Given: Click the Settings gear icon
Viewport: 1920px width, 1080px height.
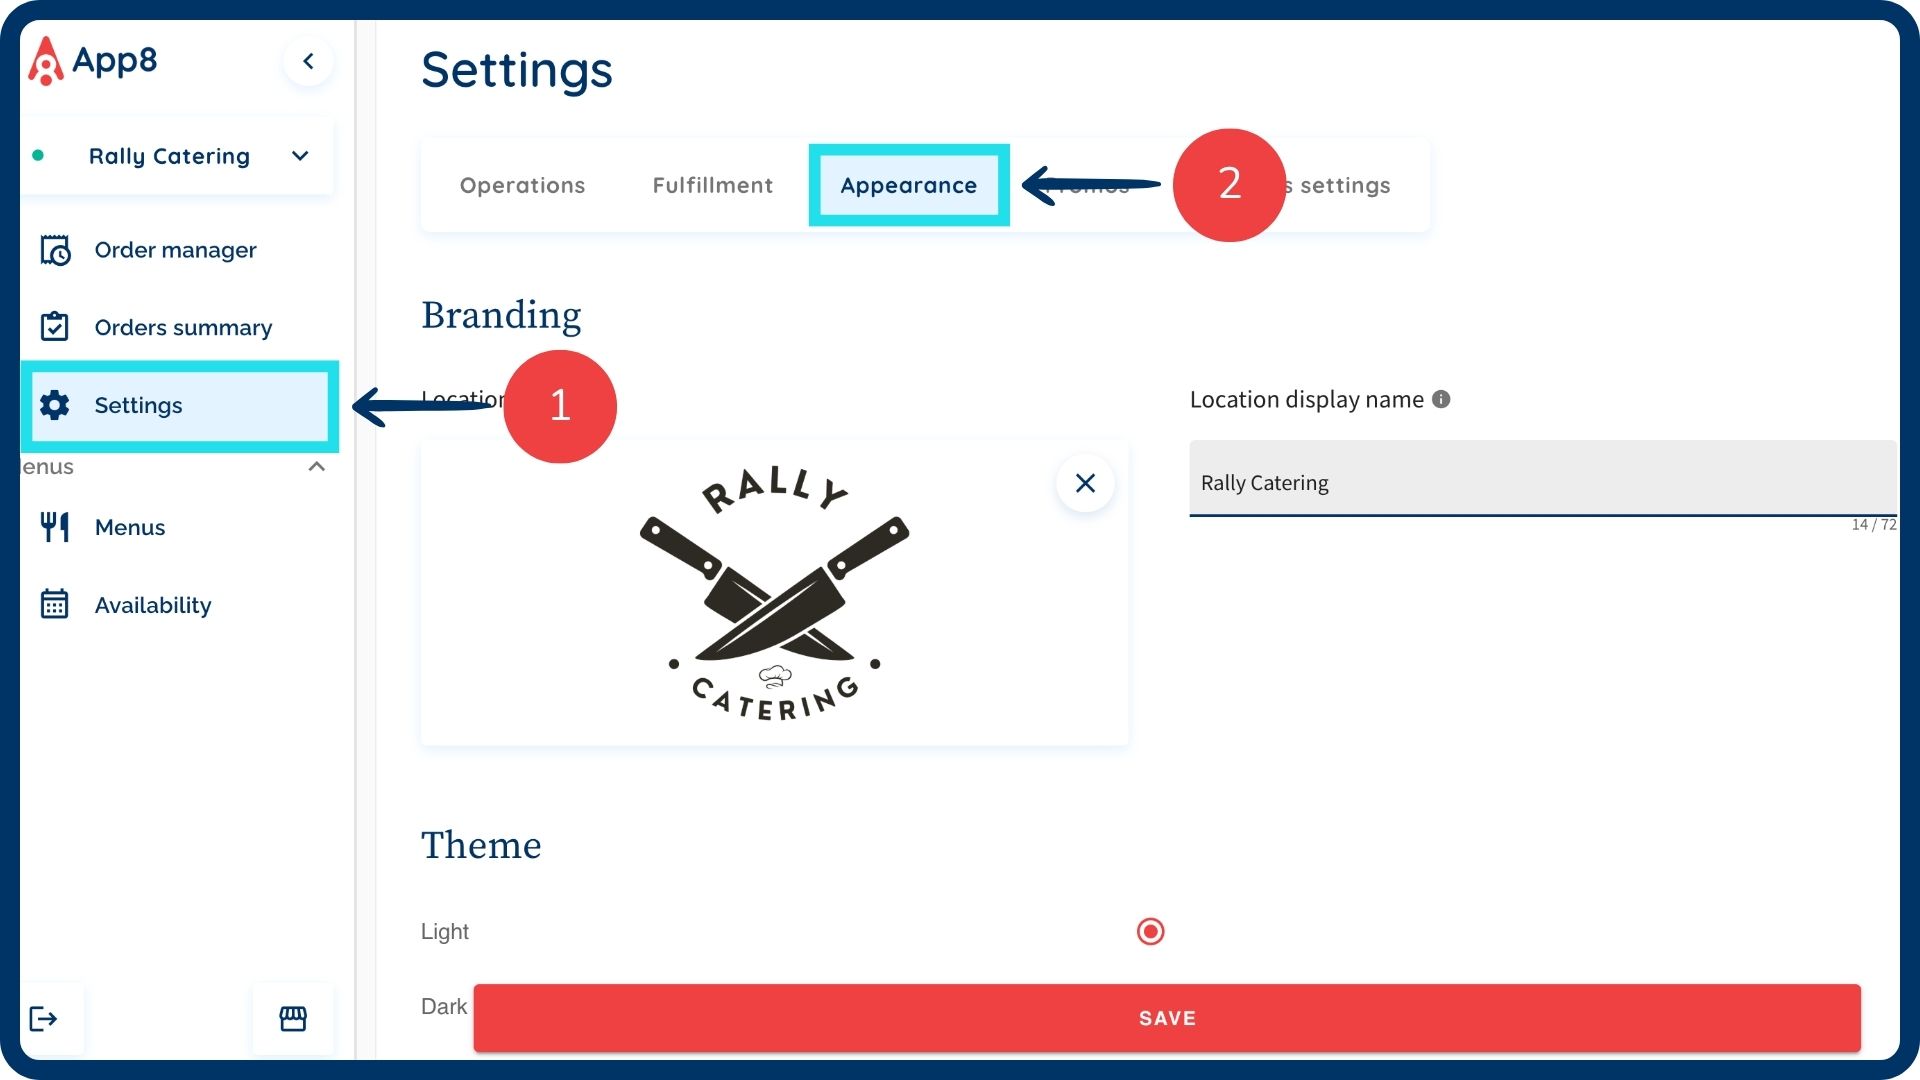Looking at the screenshot, I should click(55, 405).
